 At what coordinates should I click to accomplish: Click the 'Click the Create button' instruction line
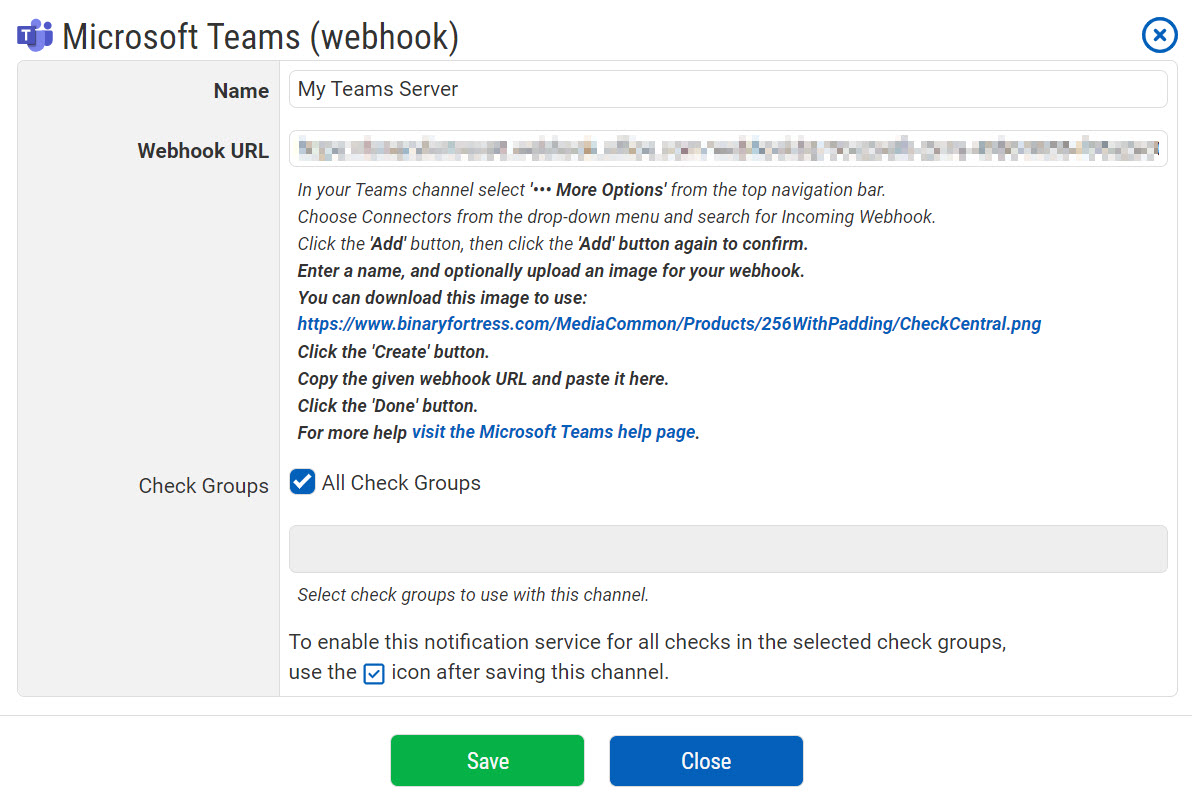[x=393, y=352]
